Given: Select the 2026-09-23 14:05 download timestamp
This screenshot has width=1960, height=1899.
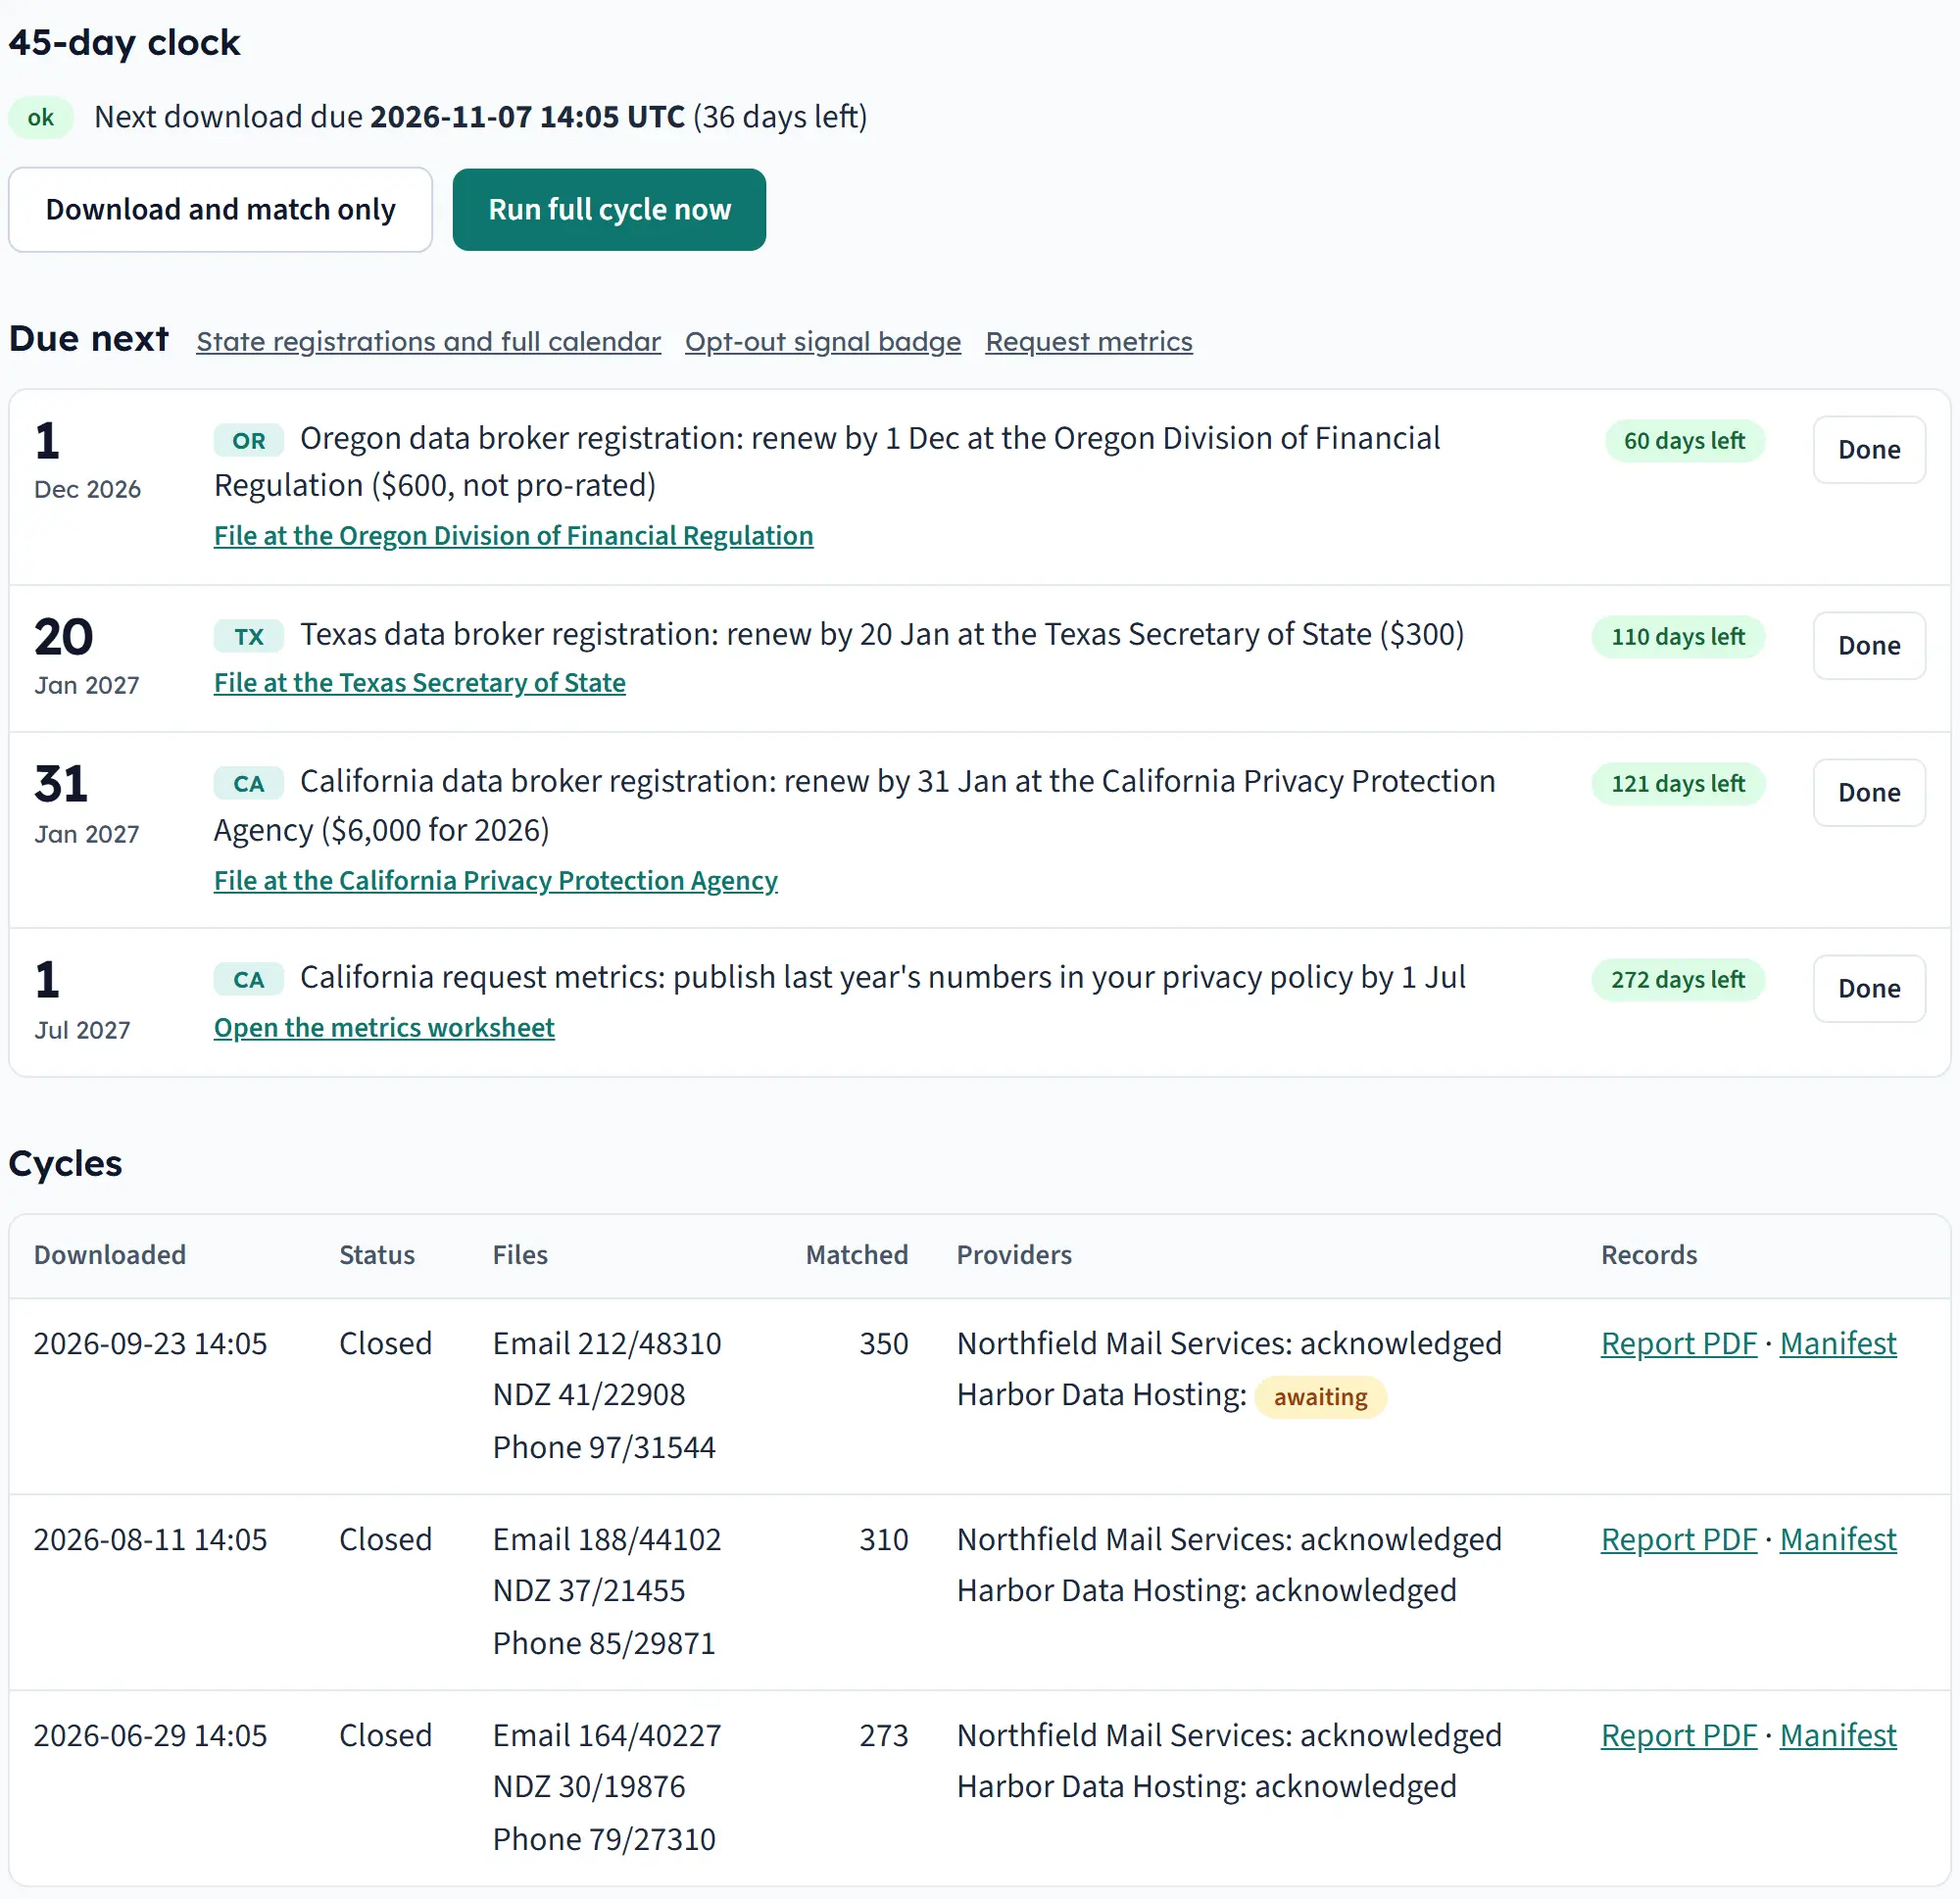Looking at the screenshot, I should (x=150, y=1343).
